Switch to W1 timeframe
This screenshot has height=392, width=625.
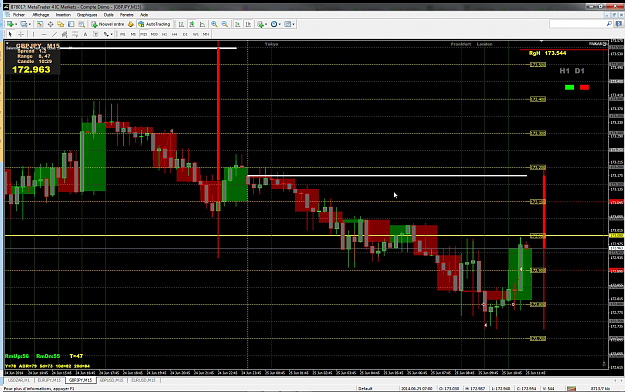click(x=196, y=34)
